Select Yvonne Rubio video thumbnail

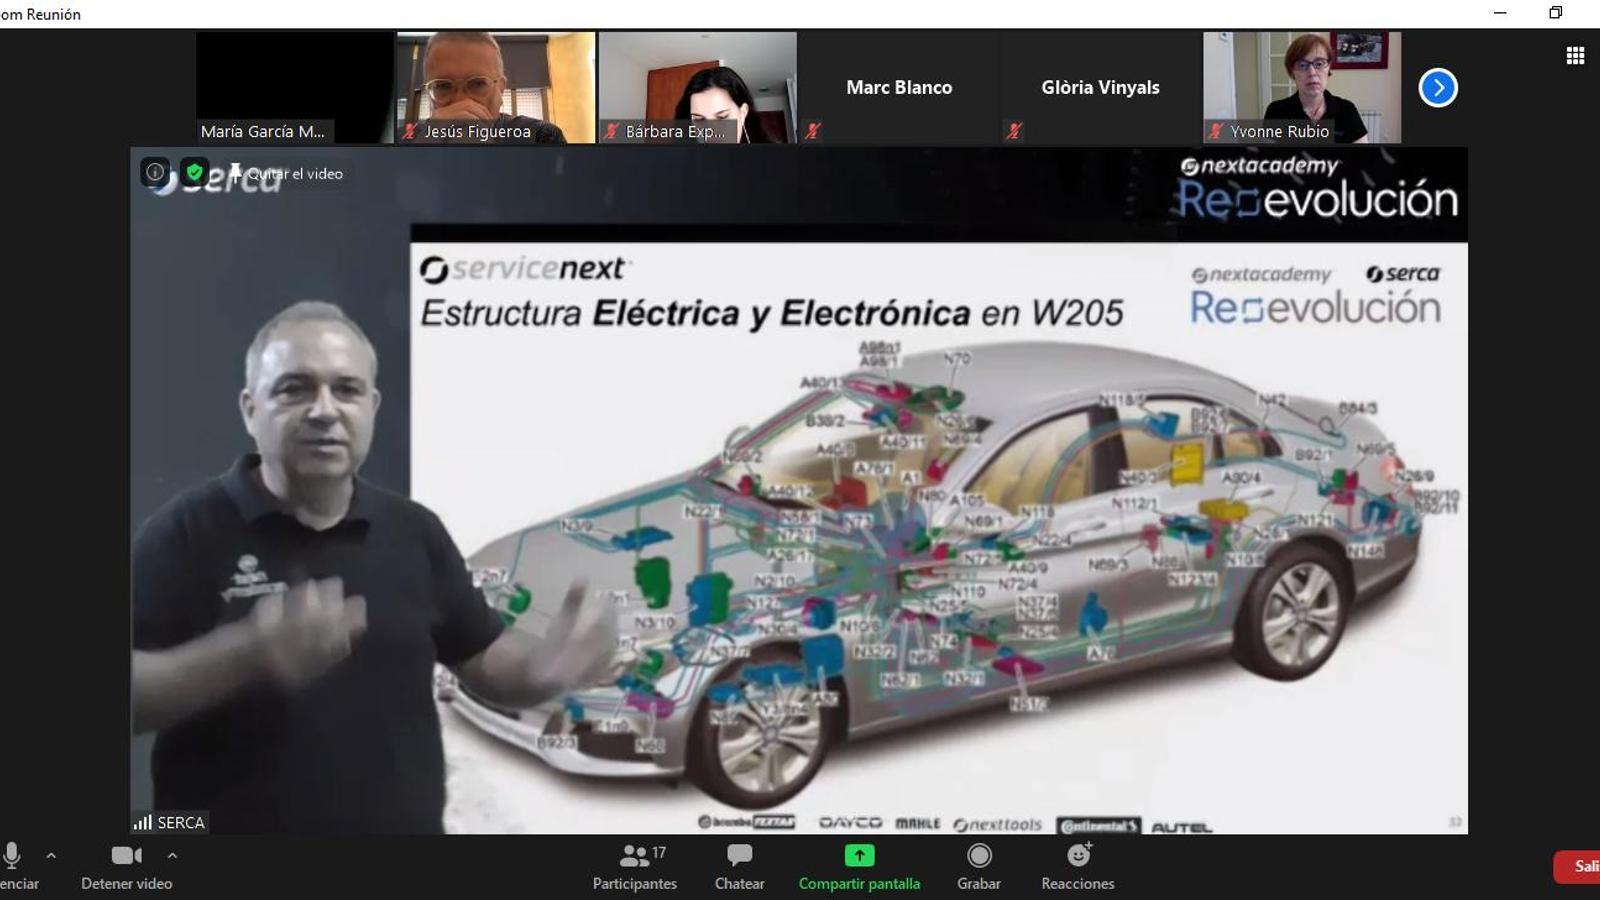coord(1302,87)
